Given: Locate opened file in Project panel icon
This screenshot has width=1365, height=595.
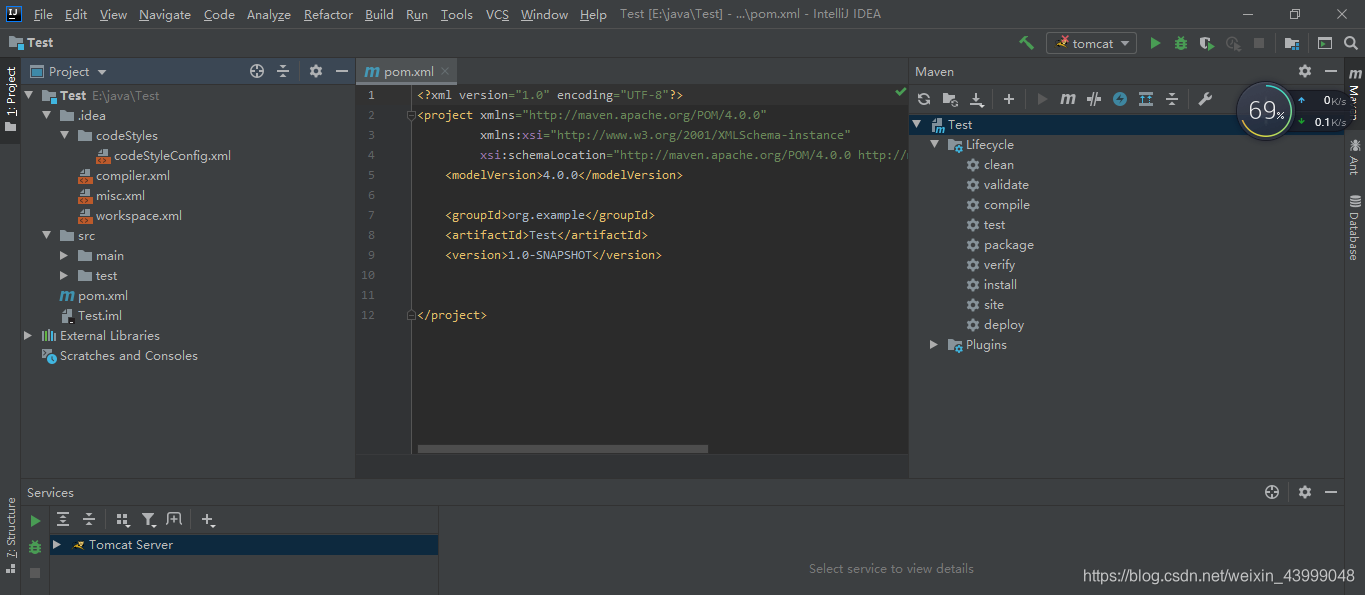Looking at the screenshot, I should pos(257,71).
